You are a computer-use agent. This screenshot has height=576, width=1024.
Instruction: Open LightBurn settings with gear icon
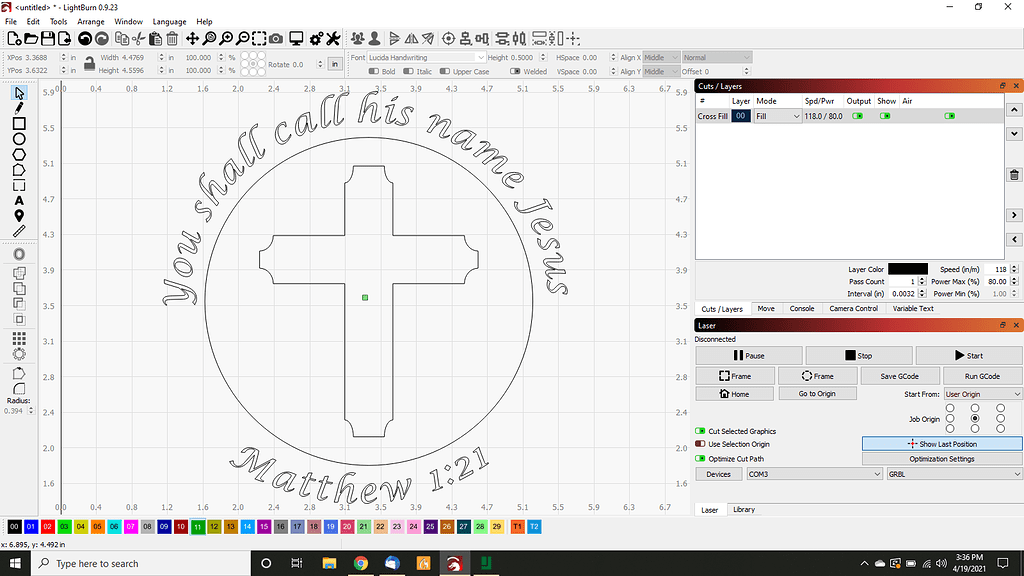click(316, 38)
